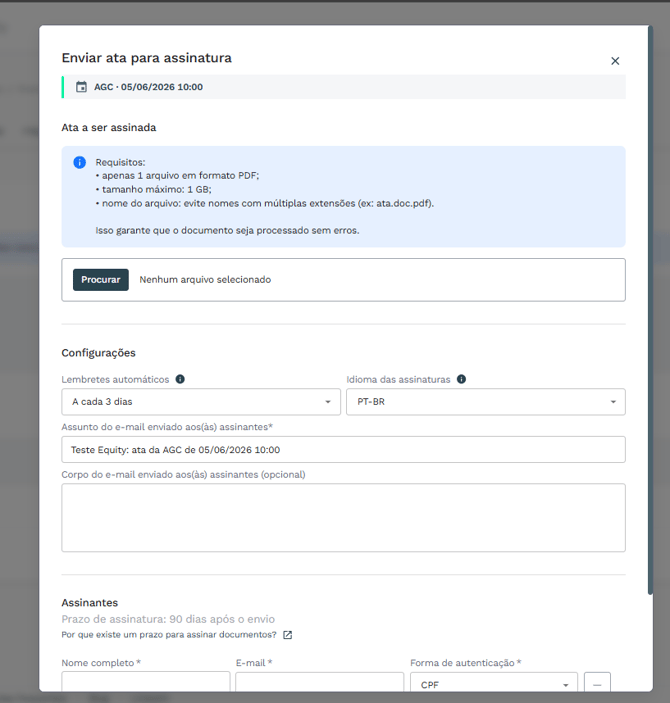Image resolution: width=670 pixels, height=703 pixels.
Task: Open the Lembretes automáticos dropdown
Action: coord(201,402)
